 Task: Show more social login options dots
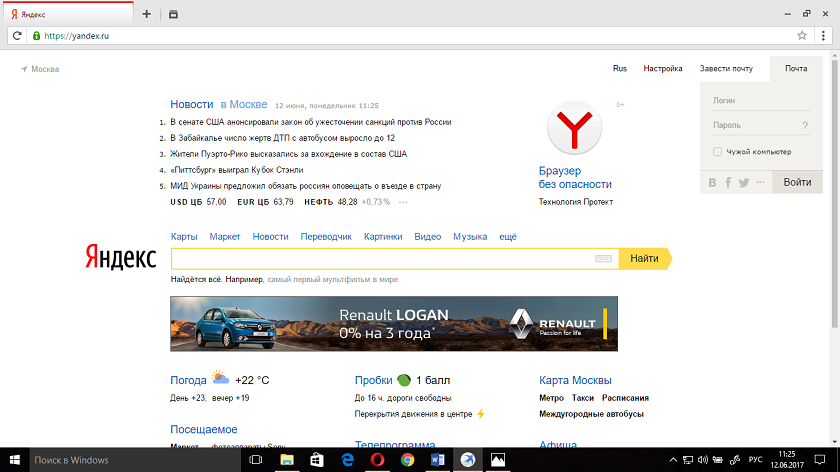coord(760,182)
